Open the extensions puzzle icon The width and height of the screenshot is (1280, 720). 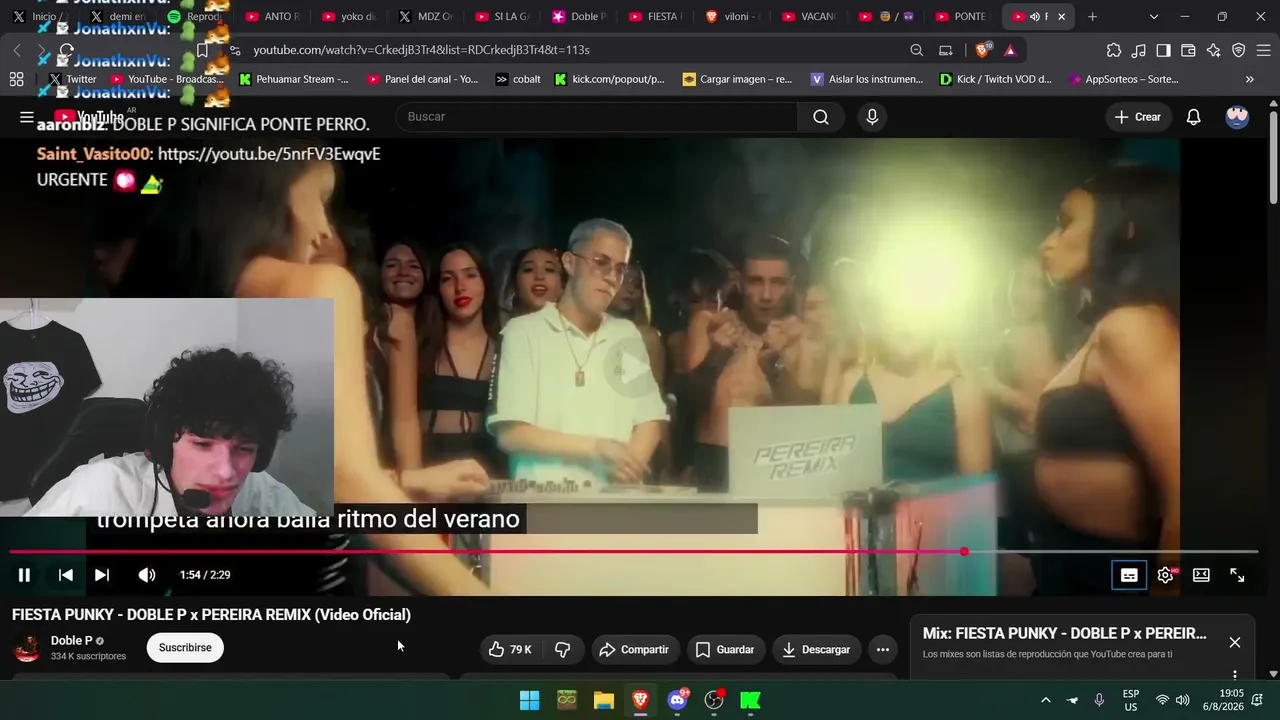[1114, 50]
